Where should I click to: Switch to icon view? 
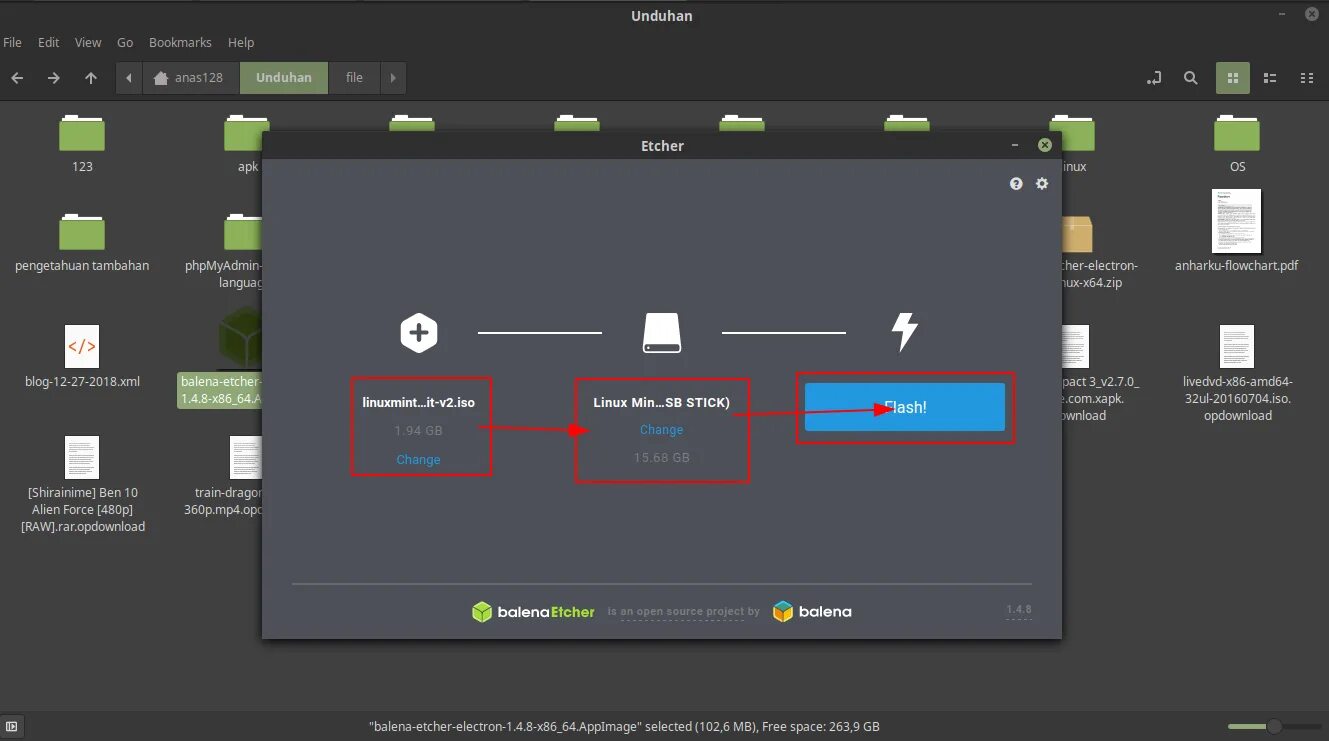pyautogui.click(x=1233, y=78)
